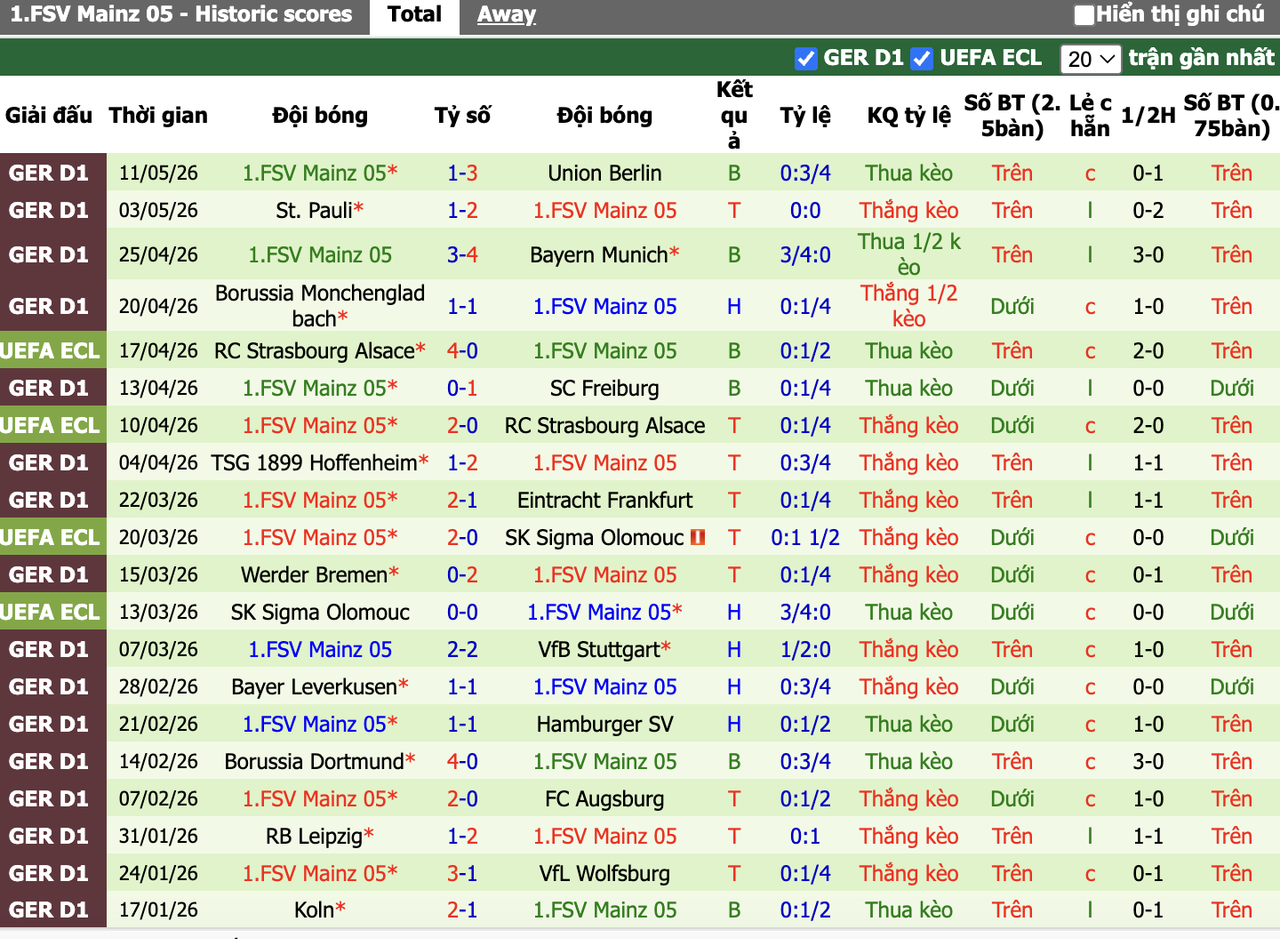The image size is (1280, 939).
Task: Open the VfL Wolfsburg team link
Action: point(605,874)
